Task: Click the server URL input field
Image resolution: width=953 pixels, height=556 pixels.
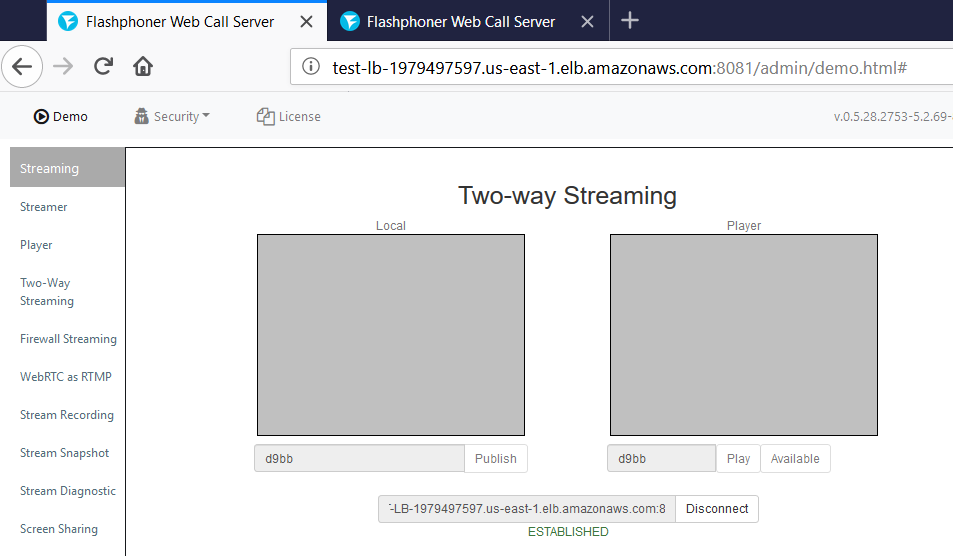Action: click(x=527, y=509)
